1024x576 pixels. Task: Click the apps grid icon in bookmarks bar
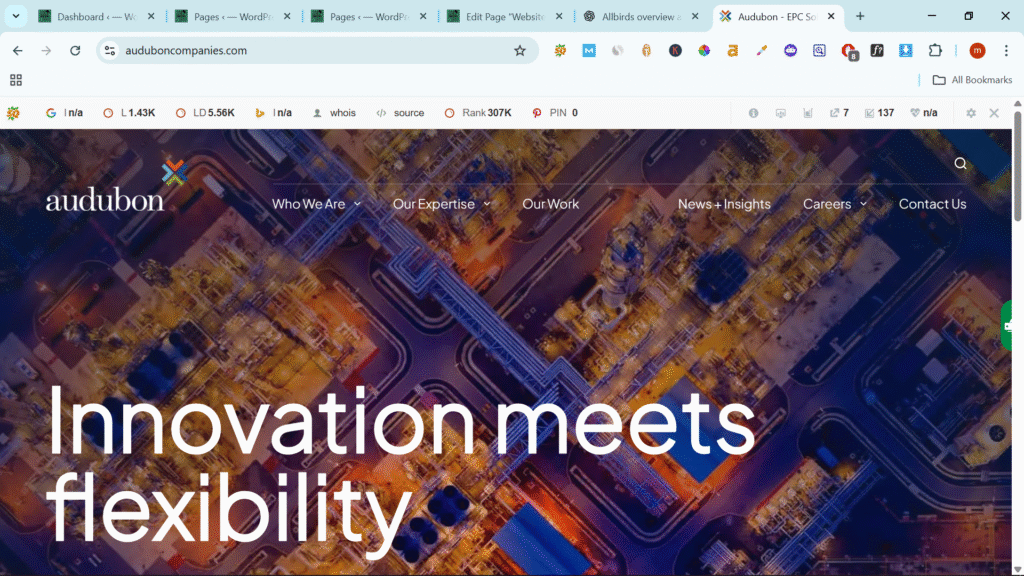[x=16, y=80]
